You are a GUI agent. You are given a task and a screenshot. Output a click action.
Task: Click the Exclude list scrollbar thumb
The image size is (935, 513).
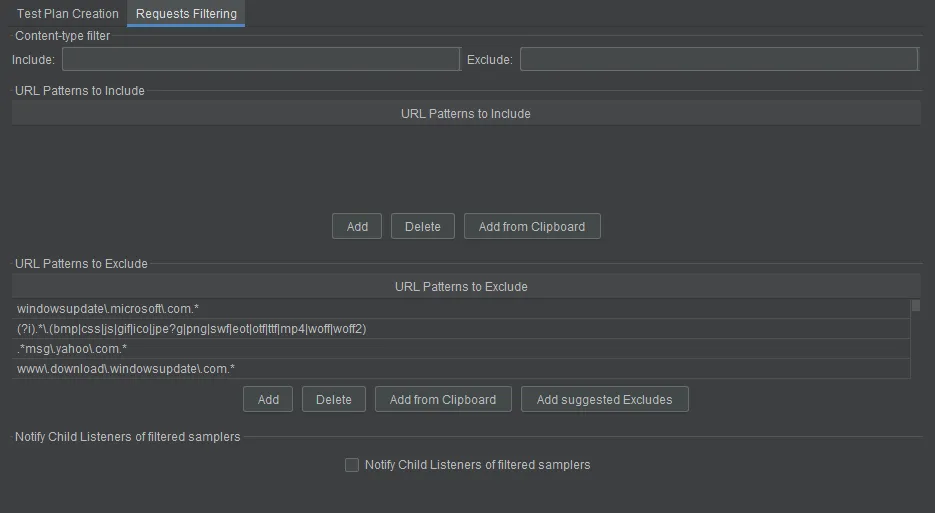coord(916,305)
